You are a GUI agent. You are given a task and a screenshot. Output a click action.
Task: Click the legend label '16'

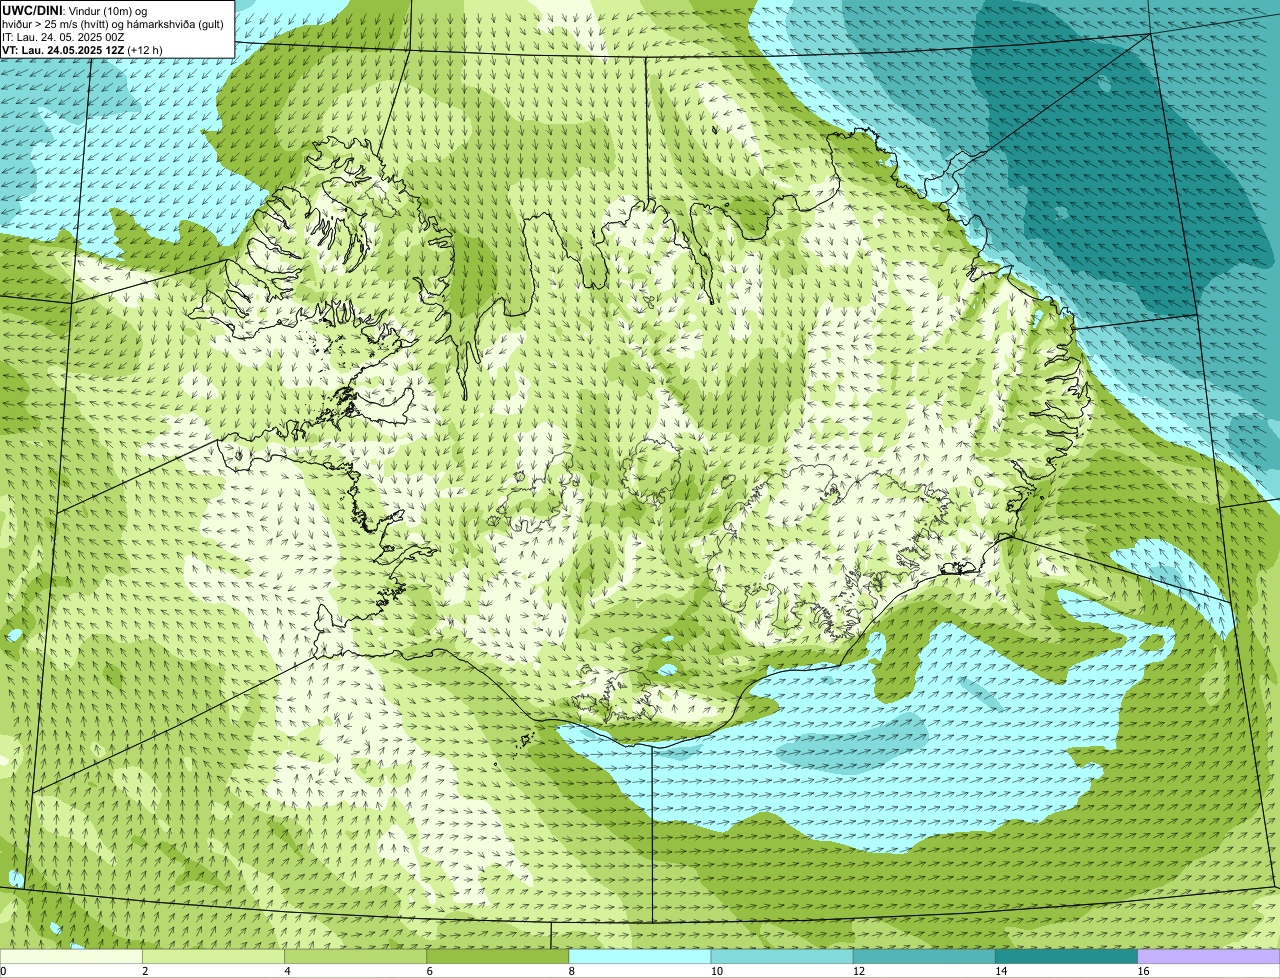coord(1143,971)
